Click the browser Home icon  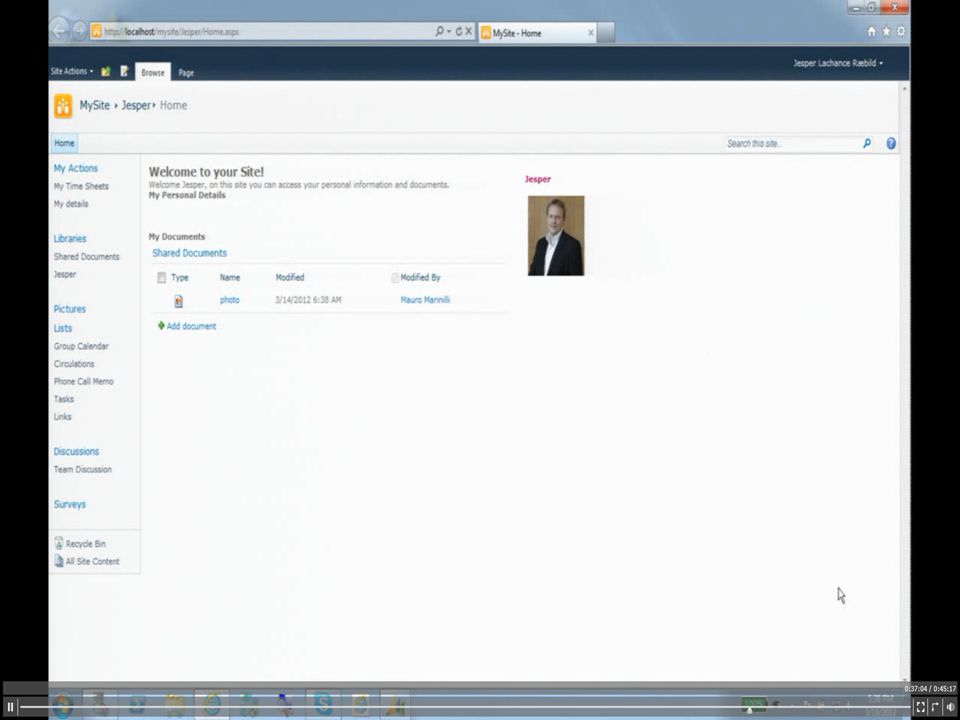click(x=871, y=31)
